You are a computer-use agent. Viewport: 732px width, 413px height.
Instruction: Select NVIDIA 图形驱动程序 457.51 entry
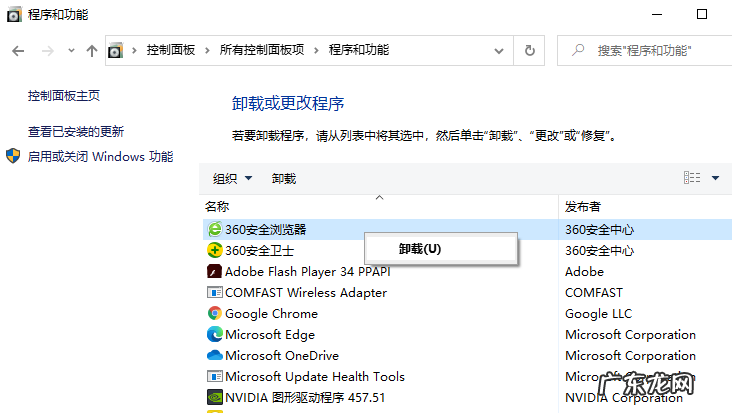pos(305,398)
